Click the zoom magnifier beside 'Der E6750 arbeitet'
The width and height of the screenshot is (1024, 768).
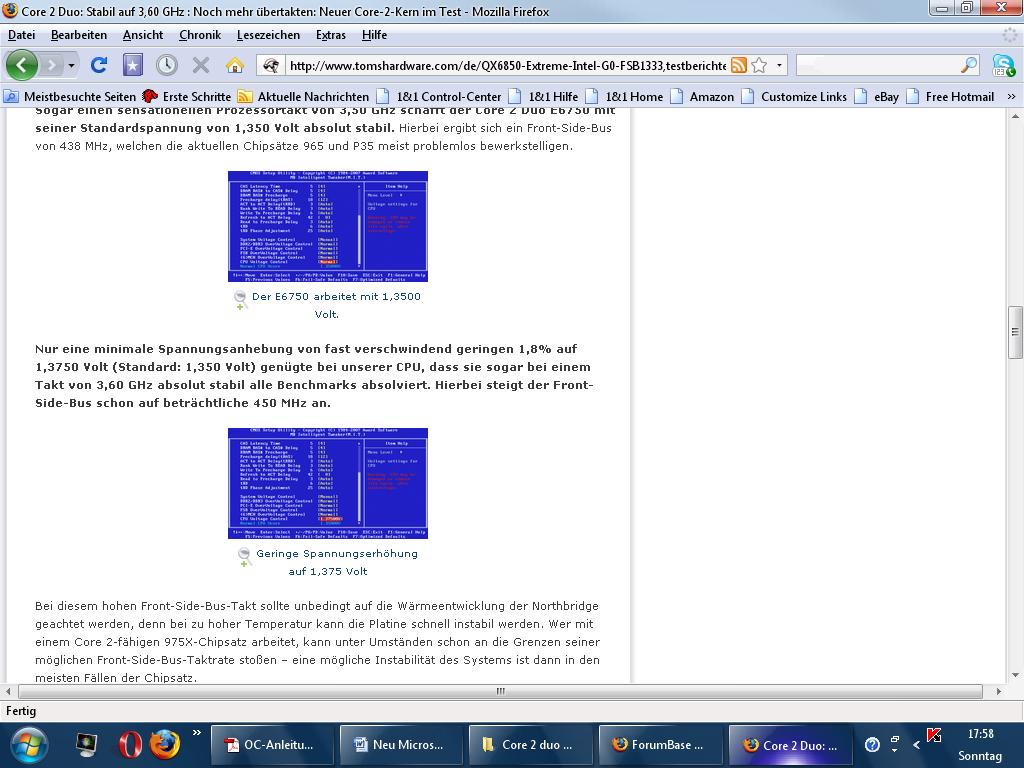[240, 299]
